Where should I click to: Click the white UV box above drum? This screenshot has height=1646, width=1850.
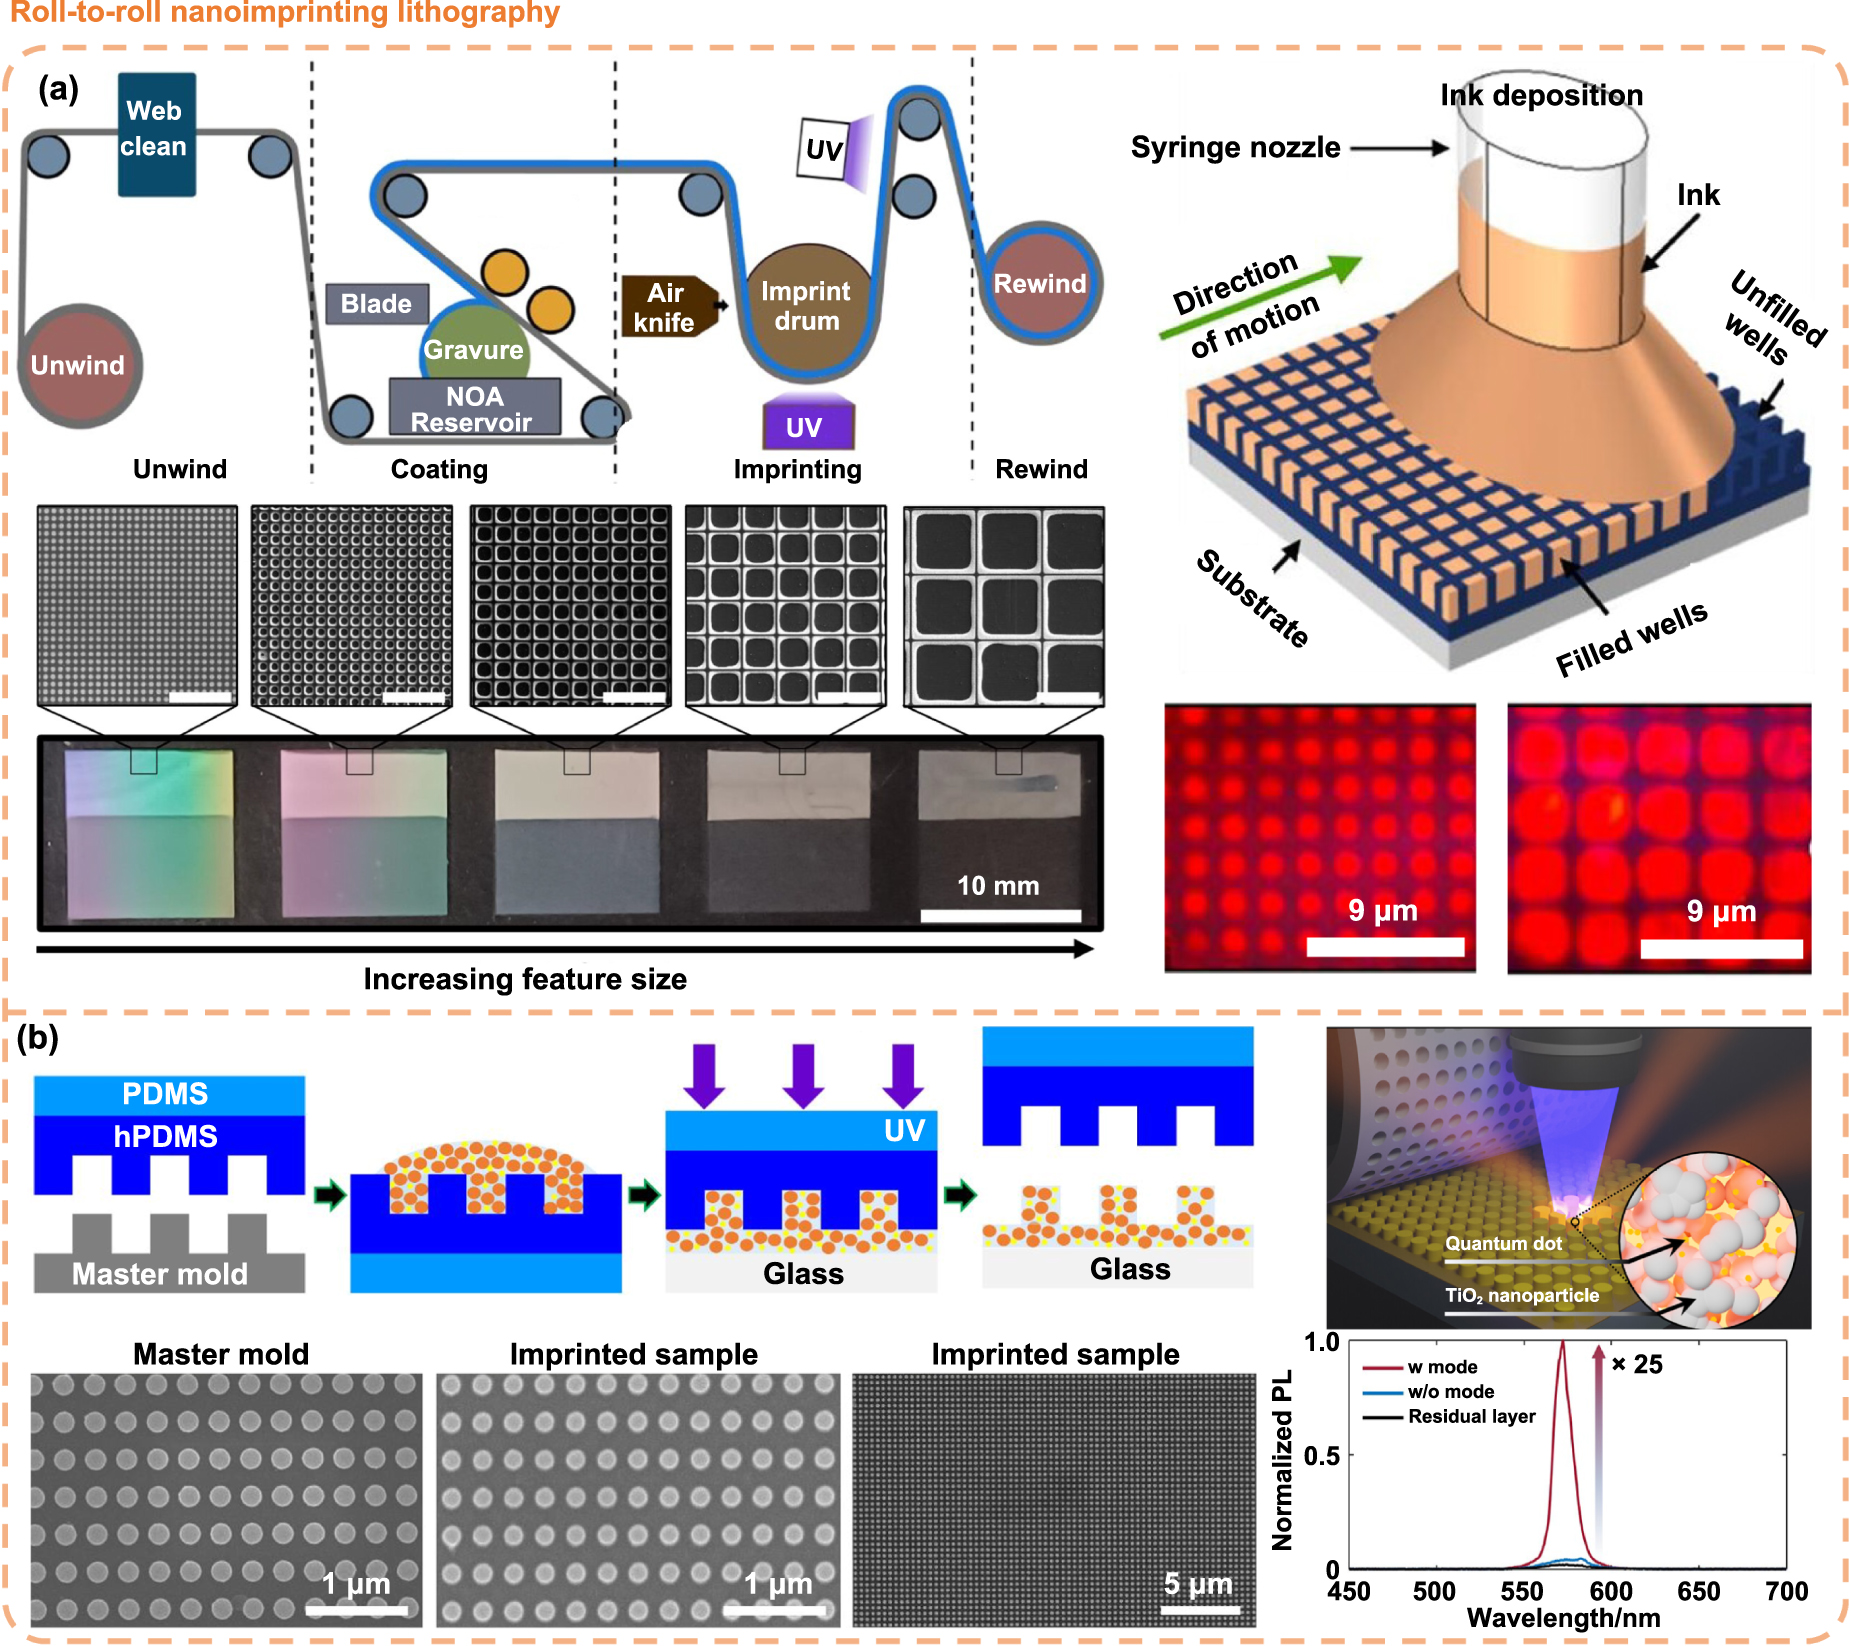tap(823, 149)
